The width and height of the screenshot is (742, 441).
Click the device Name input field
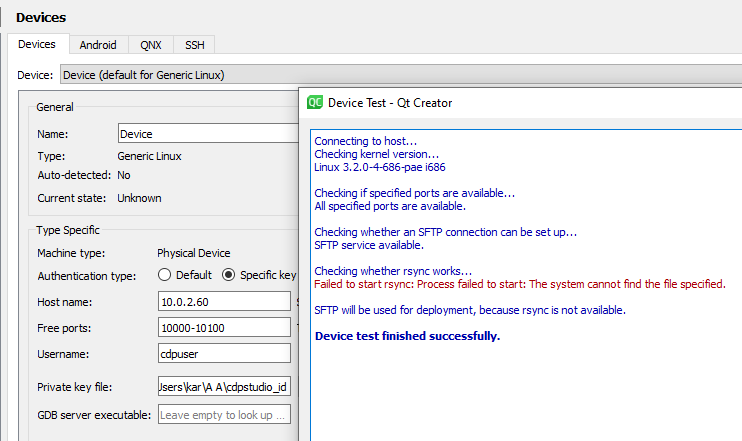[x=207, y=134]
